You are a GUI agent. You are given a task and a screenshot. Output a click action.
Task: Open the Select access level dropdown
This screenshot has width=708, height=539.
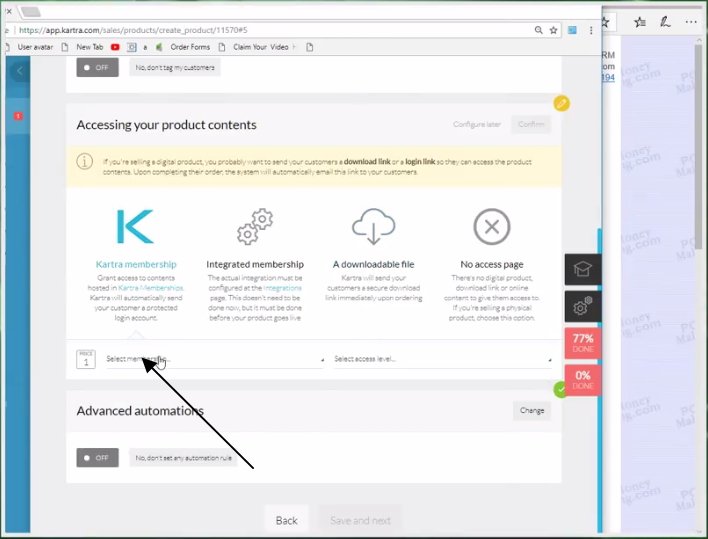pyautogui.click(x=442, y=359)
